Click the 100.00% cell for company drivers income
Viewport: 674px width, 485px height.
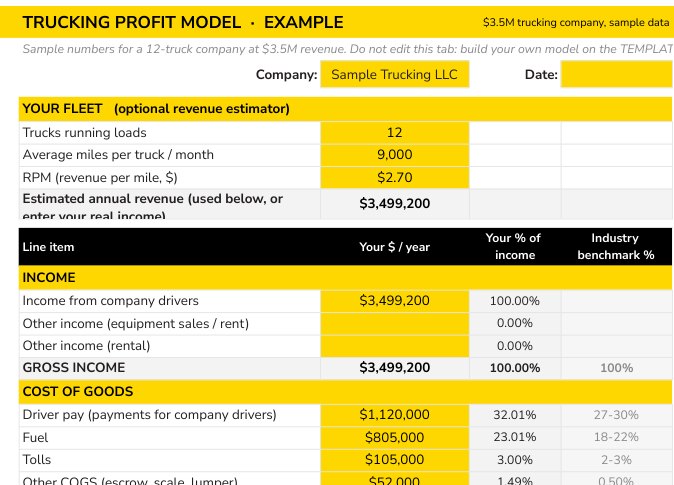[x=515, y=301]
